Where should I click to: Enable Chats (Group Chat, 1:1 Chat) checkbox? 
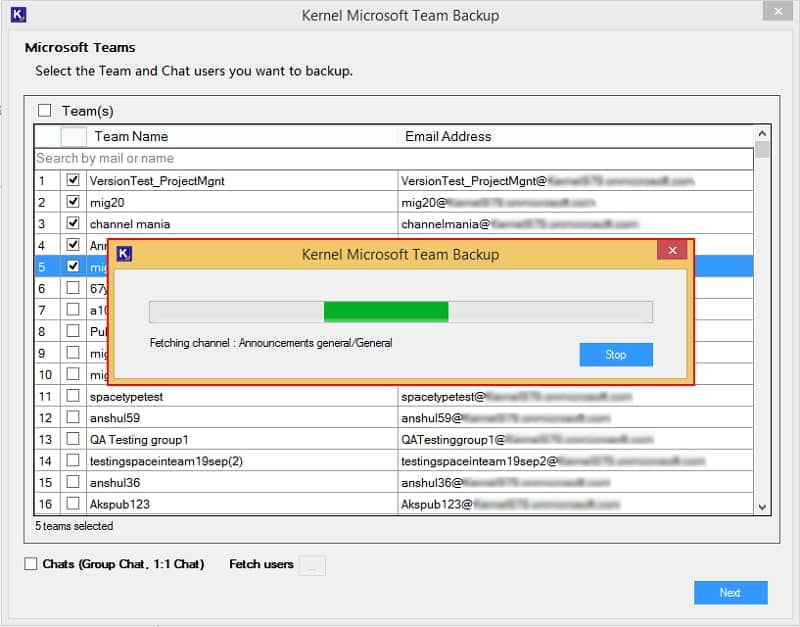[31, 564]
